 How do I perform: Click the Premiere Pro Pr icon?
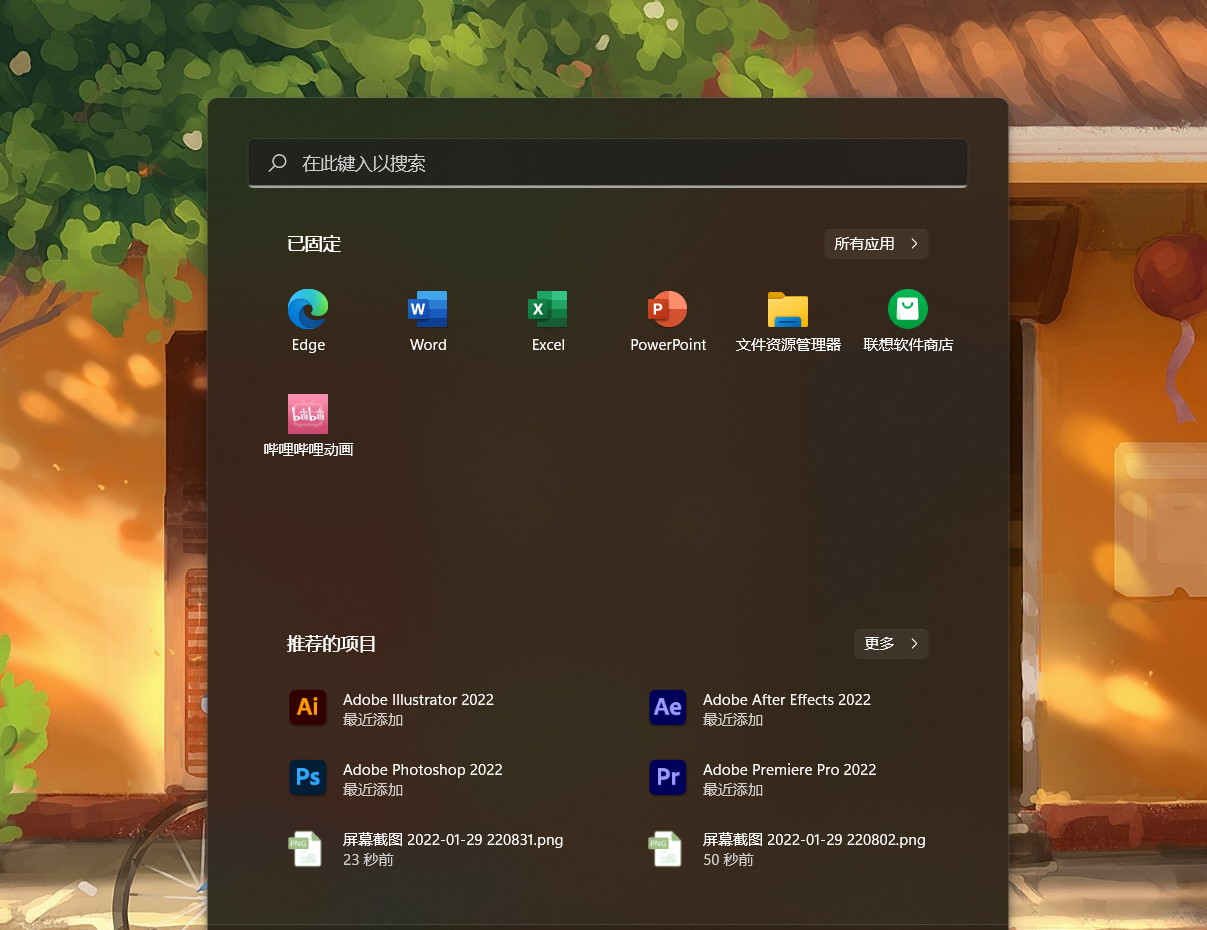click(x=668, y=778)
